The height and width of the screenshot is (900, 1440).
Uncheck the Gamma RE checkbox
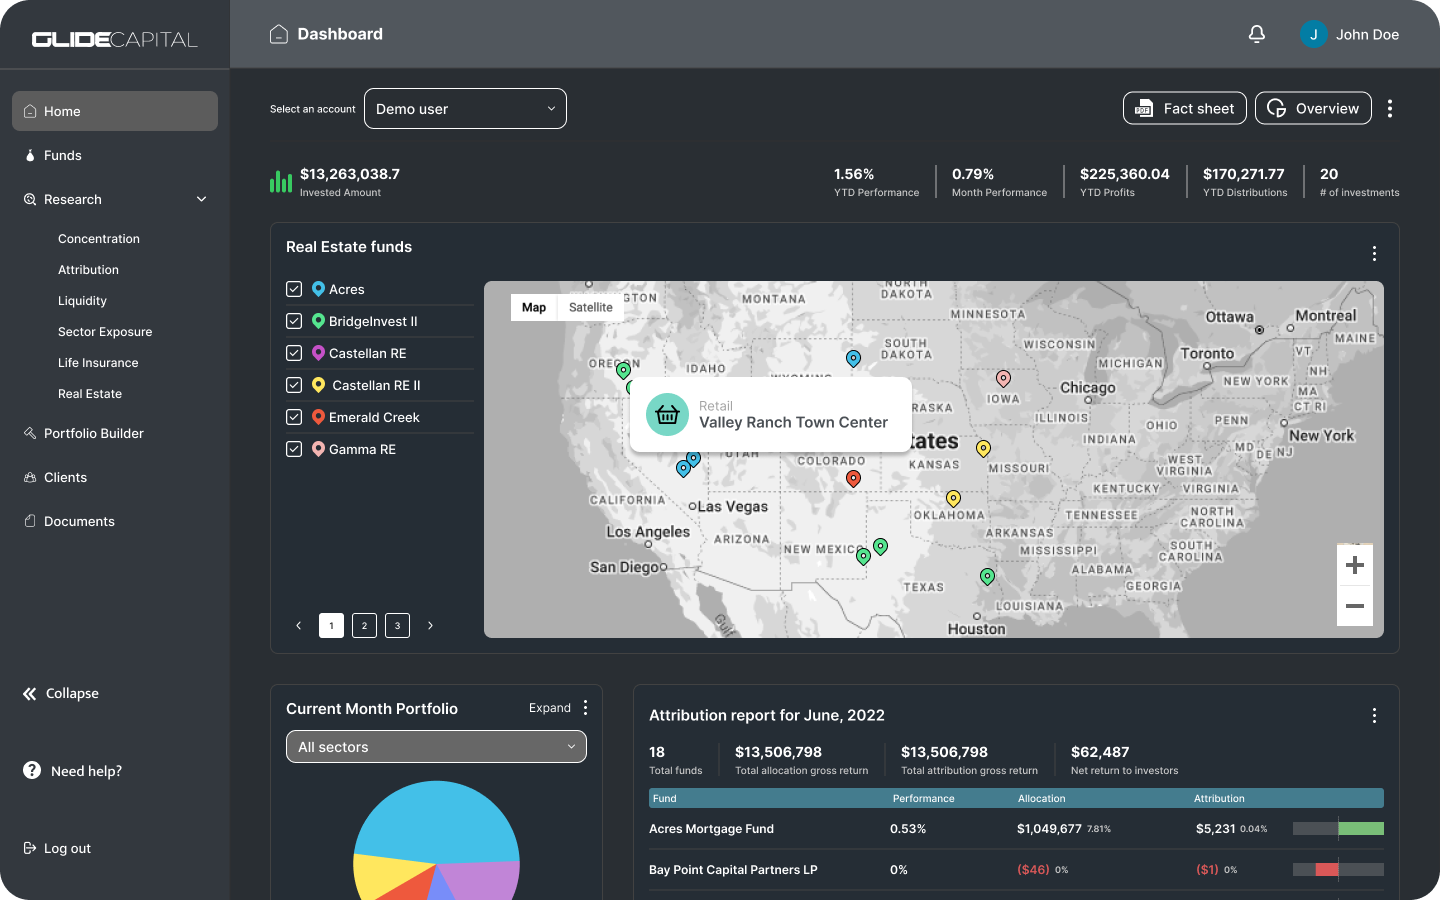[294, 449]
